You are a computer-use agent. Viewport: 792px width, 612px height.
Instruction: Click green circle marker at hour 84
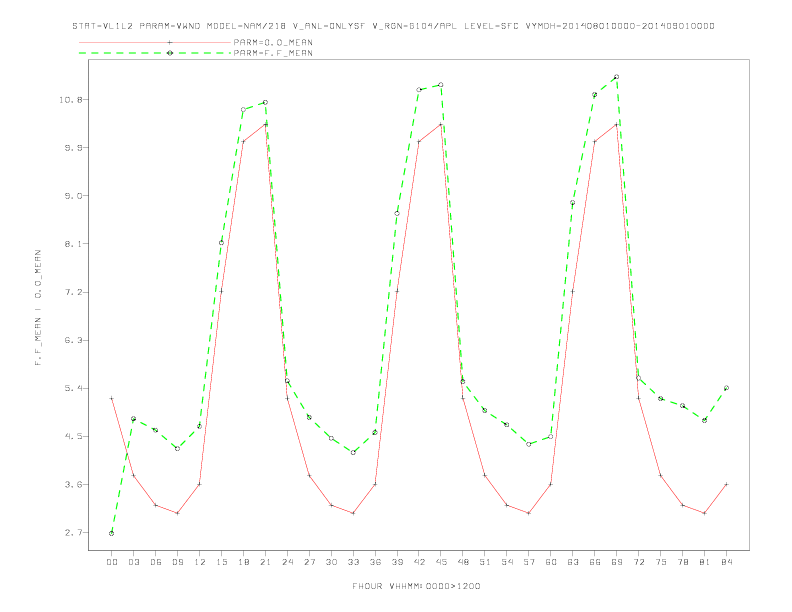726,388
